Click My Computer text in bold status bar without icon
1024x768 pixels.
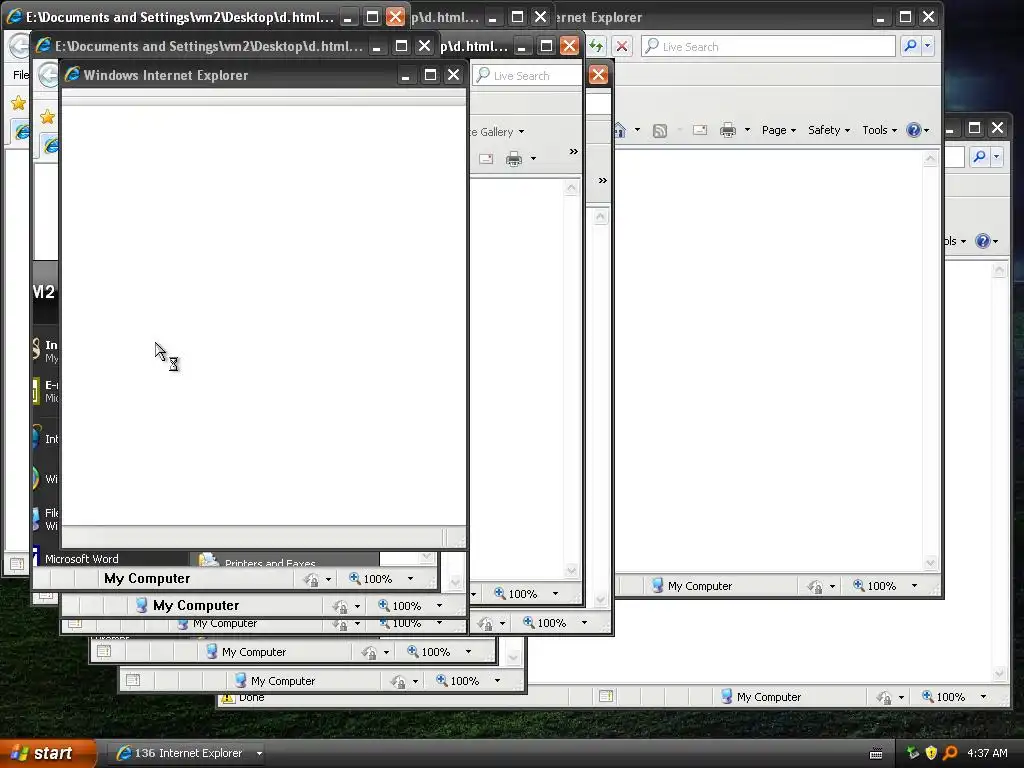[147, 579]
